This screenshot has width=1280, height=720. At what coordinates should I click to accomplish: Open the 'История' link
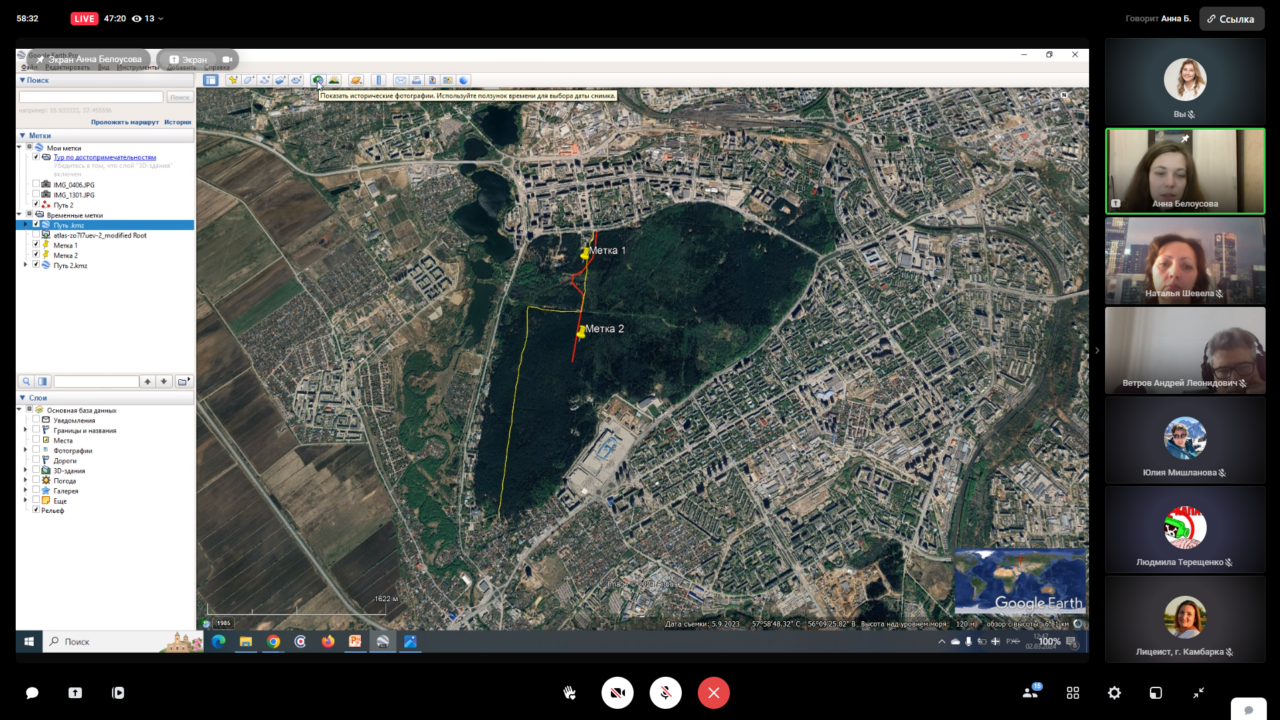(178, 122)
